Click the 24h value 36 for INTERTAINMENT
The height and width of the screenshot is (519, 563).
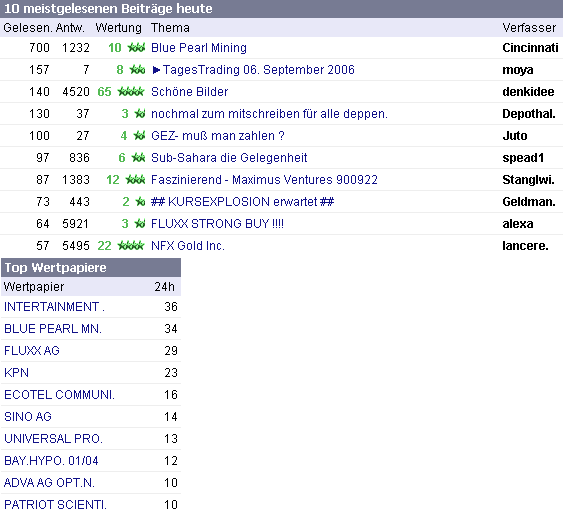(171, 306)
